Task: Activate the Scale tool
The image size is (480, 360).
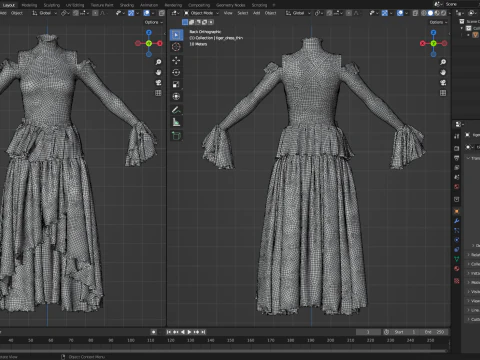Action: click(x=176, y=84)
